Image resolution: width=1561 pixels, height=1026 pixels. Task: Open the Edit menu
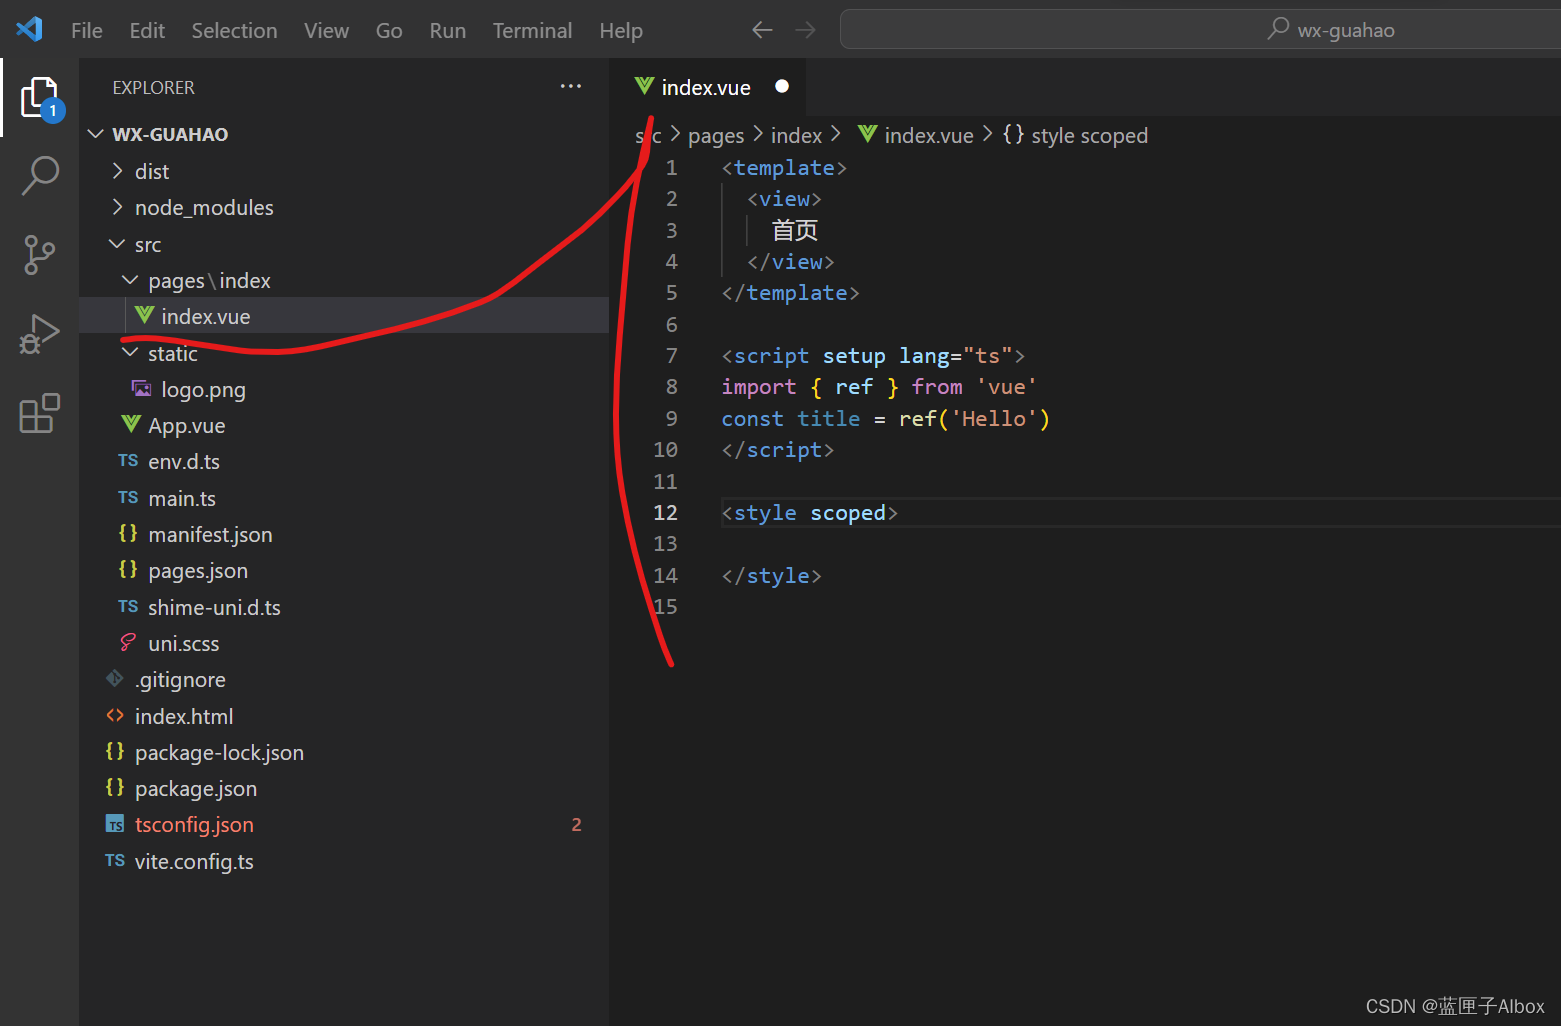147,30
